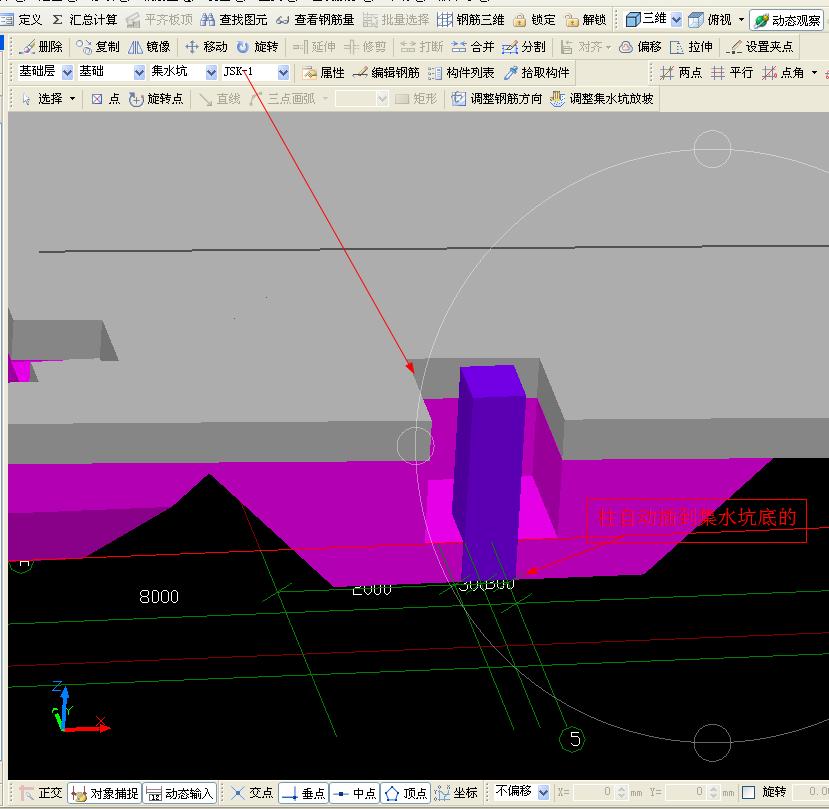This screenshot has height=809, width=829.
Task: Select the 旋转 rotate tool
Action: click(x=257, y=47)
